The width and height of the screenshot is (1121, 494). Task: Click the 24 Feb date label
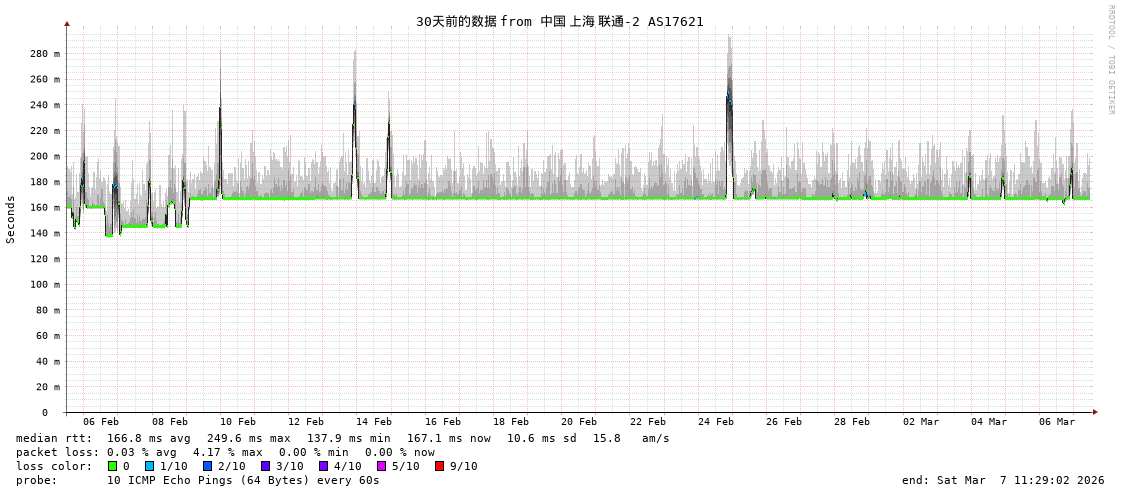(716, 422)
